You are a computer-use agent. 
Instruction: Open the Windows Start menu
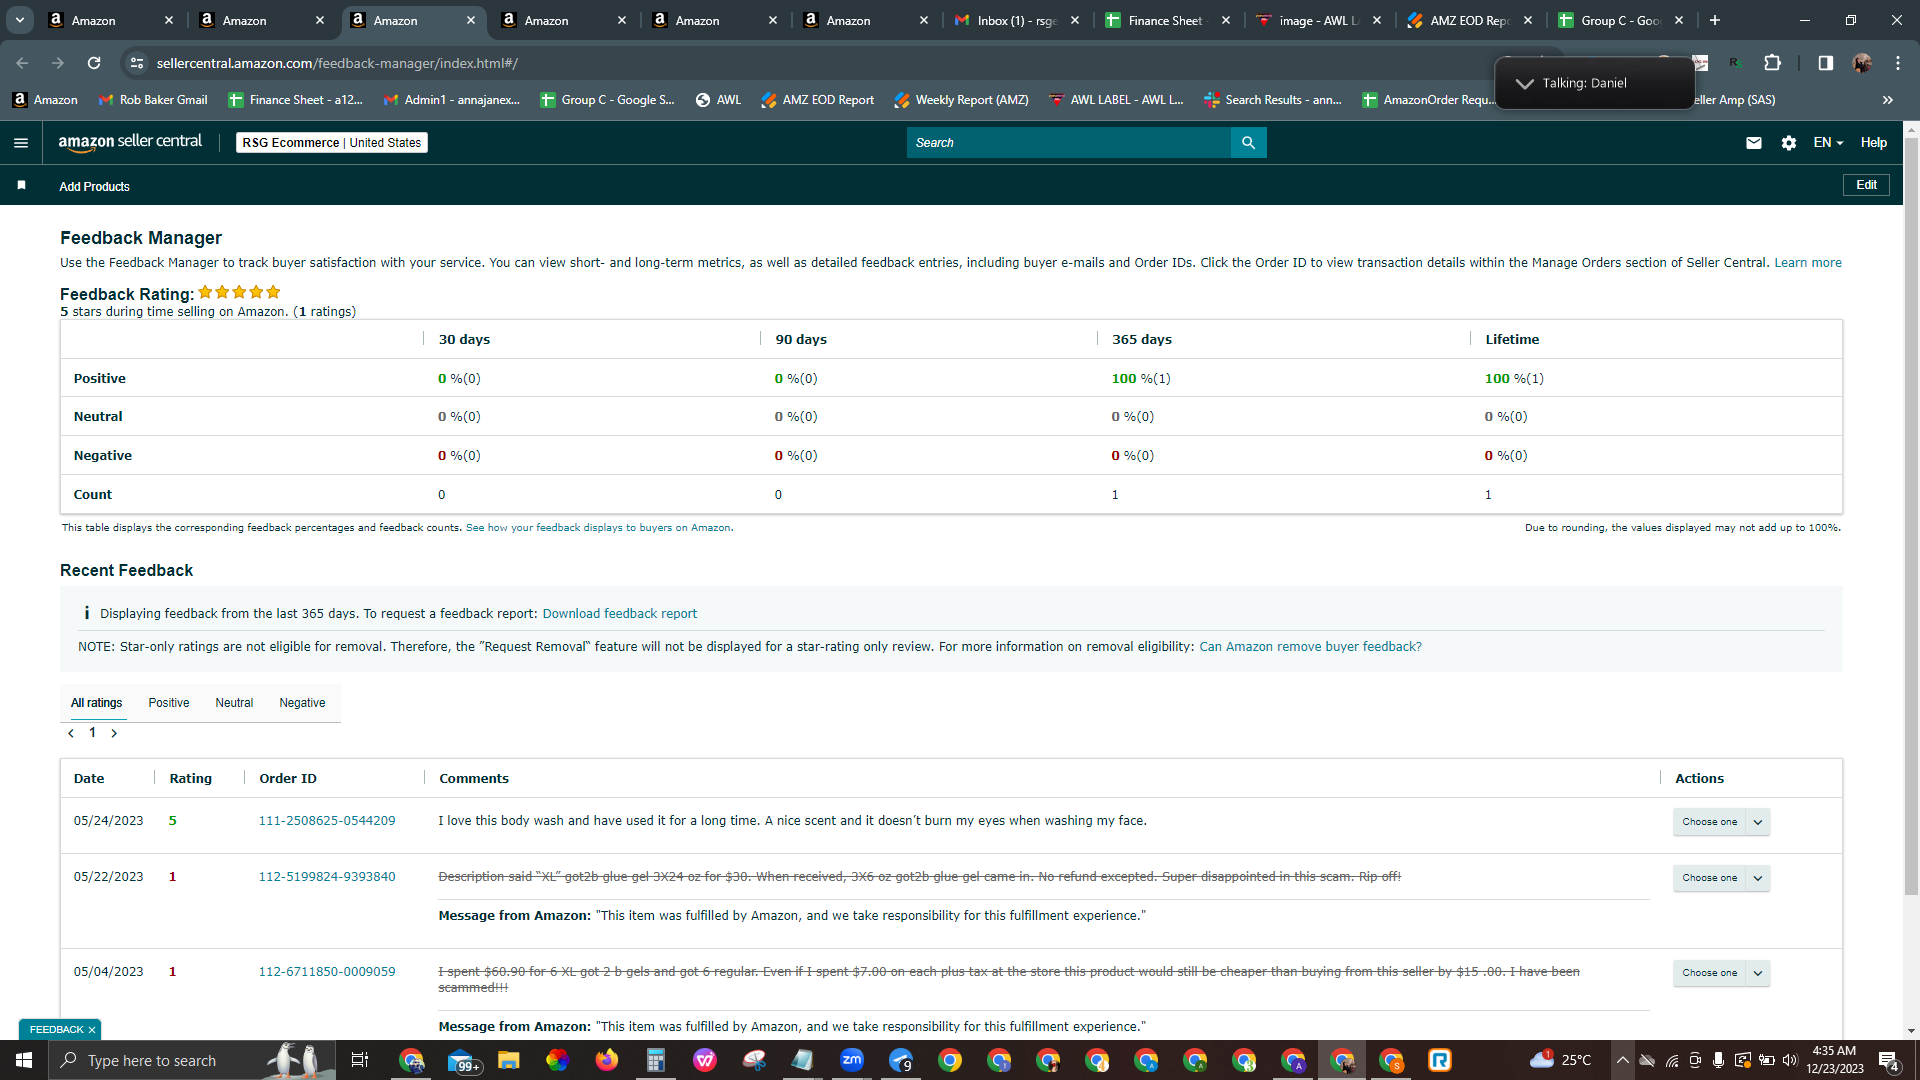24,1060
